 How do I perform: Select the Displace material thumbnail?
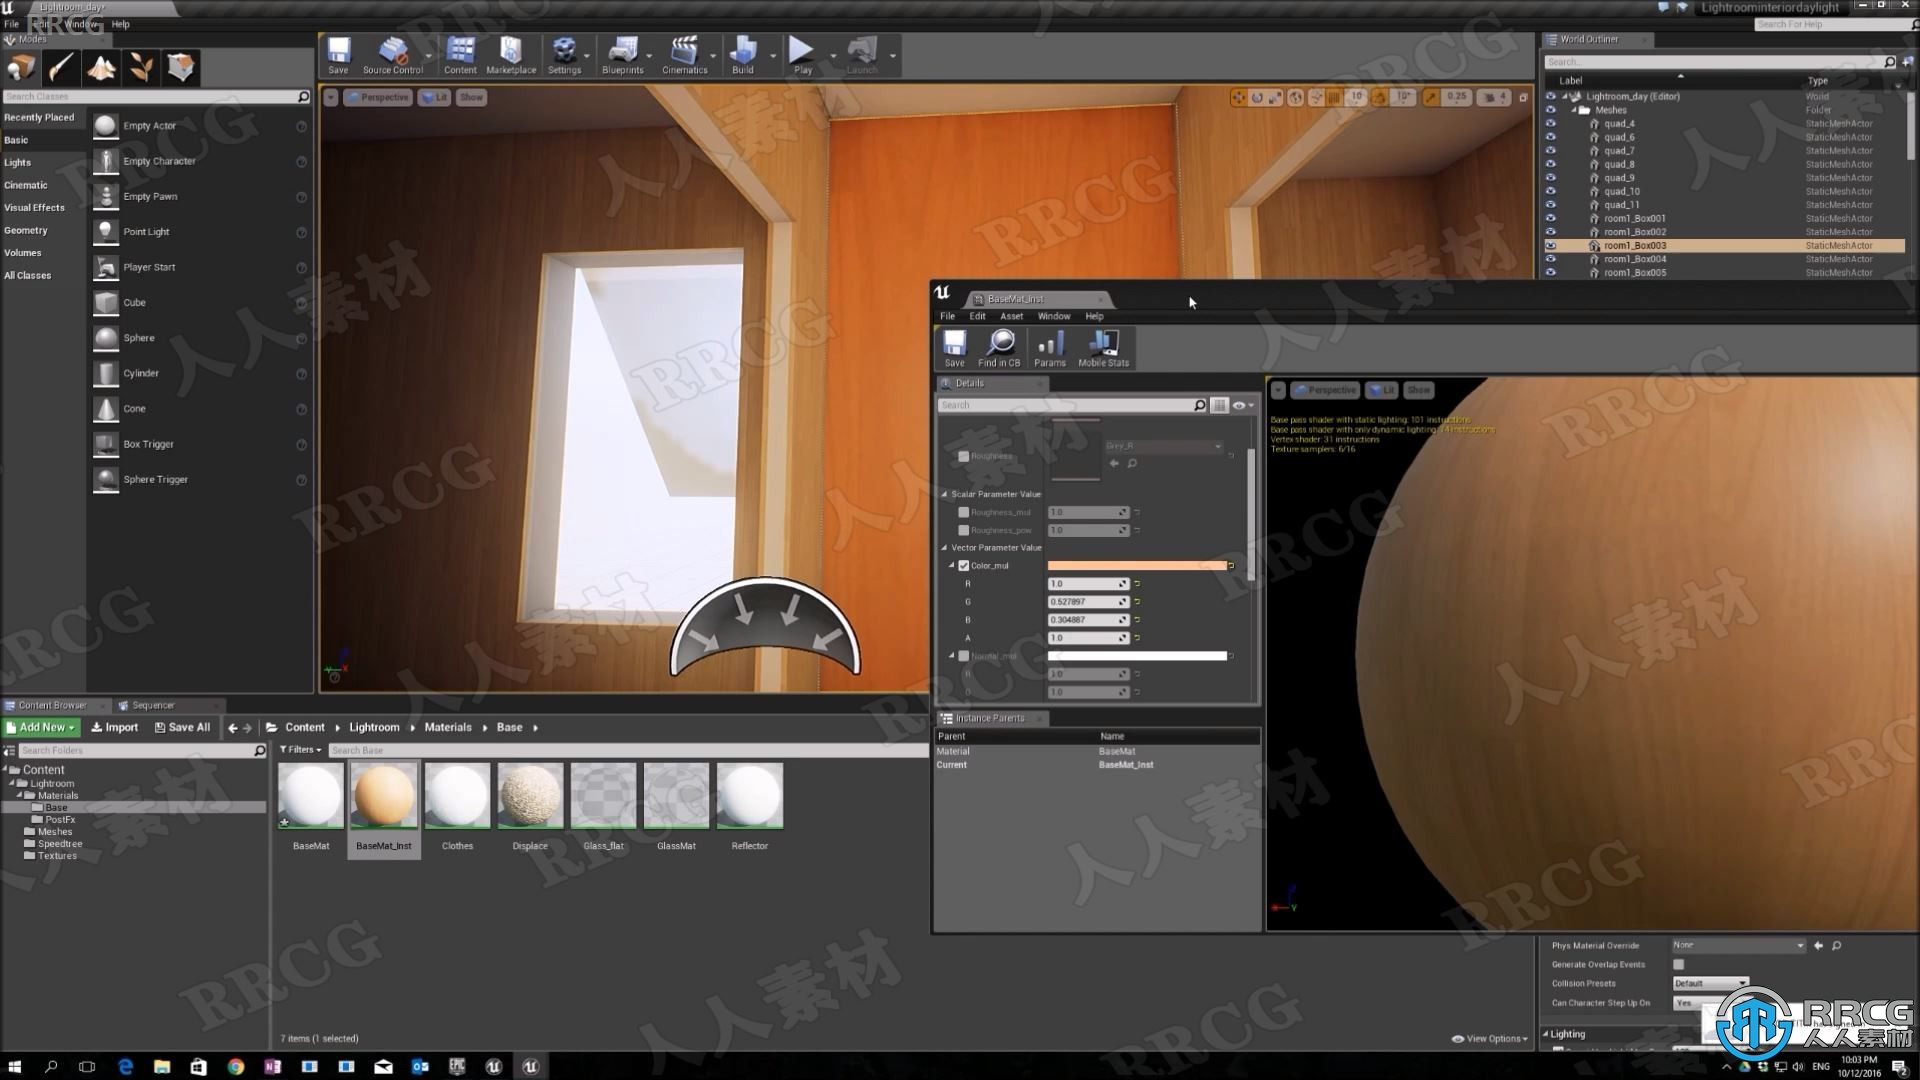[530, 796]
